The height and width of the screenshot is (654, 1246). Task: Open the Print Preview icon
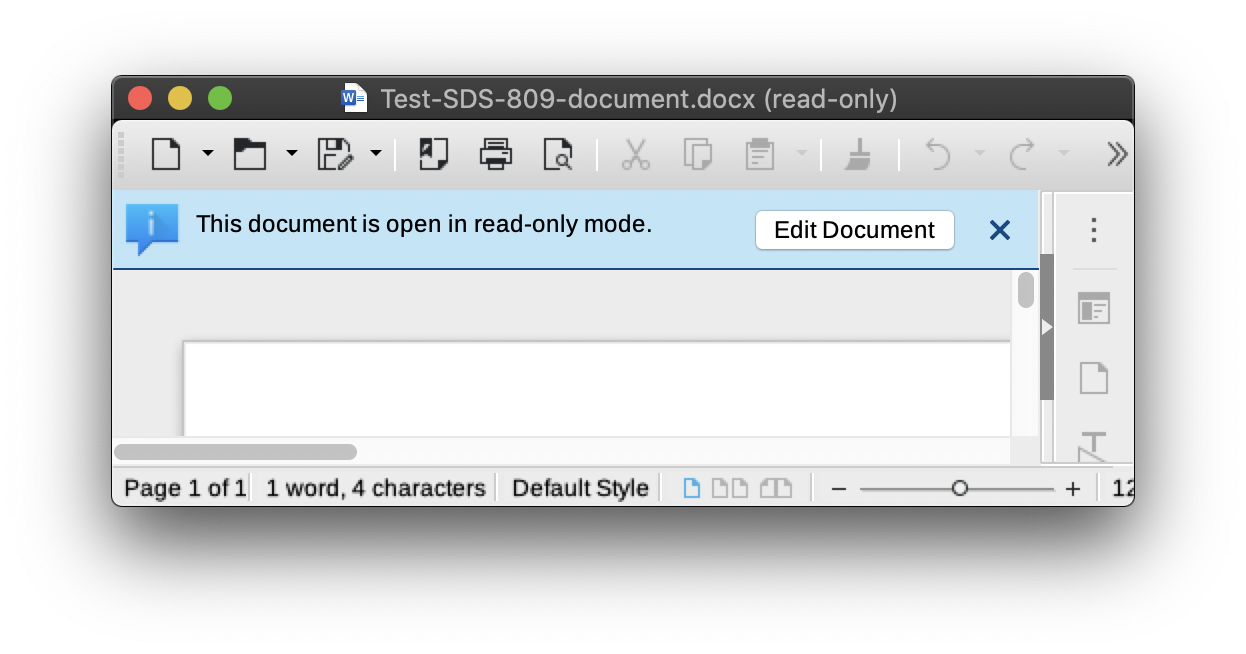pyautogui.click(x=558, y=154)
